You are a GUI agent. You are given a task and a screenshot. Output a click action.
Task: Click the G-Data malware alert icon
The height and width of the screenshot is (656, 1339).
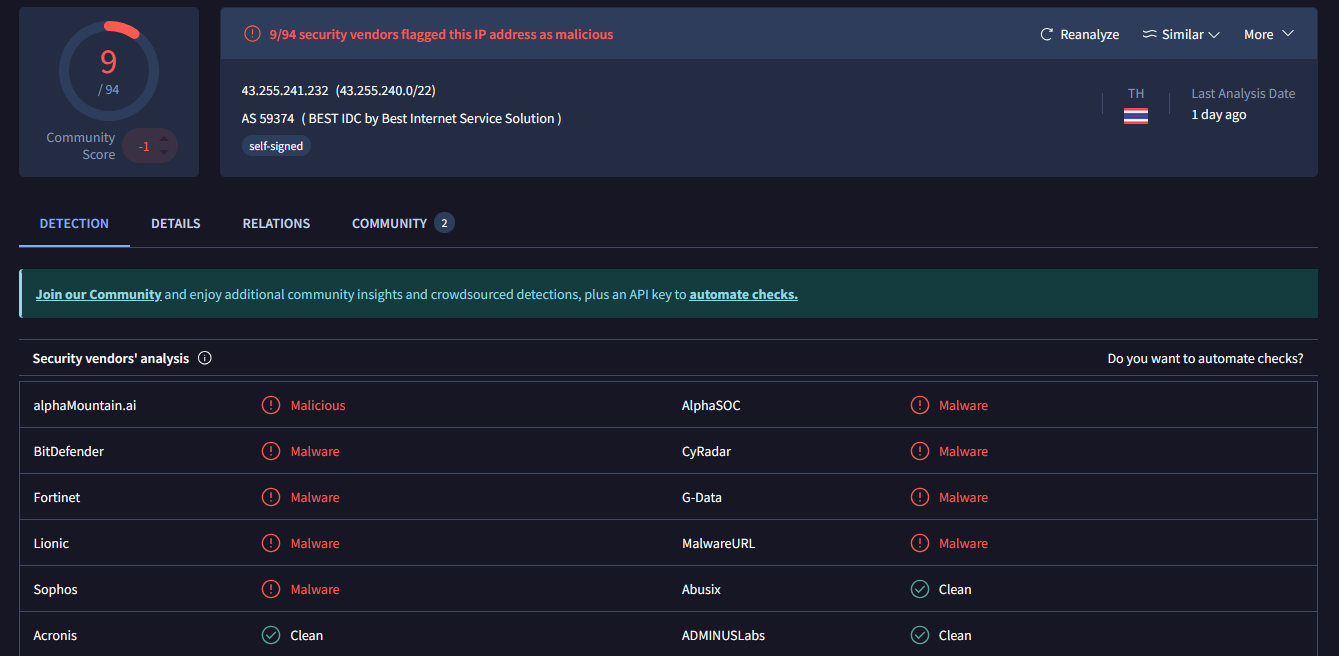tap(920, 497)
